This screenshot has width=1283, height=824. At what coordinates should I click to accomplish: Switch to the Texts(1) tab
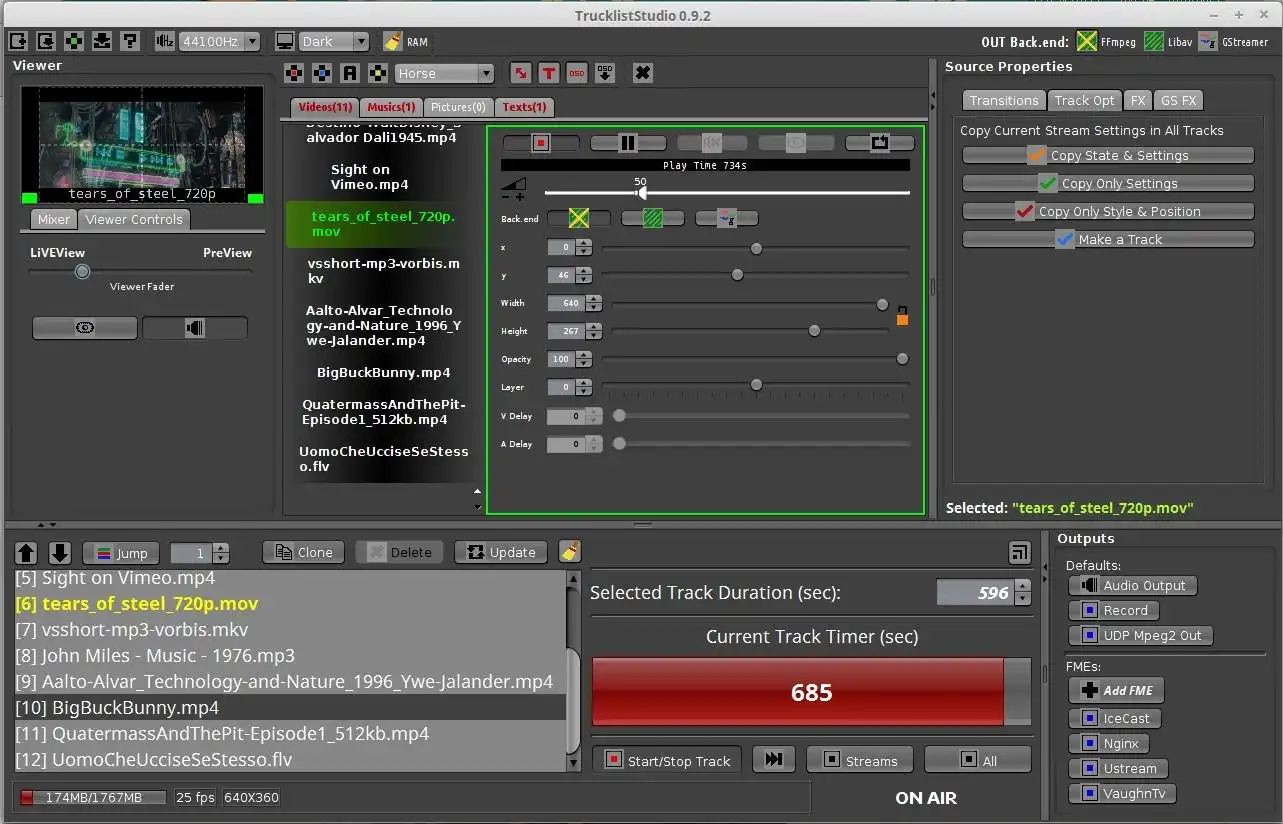[524, 107]
